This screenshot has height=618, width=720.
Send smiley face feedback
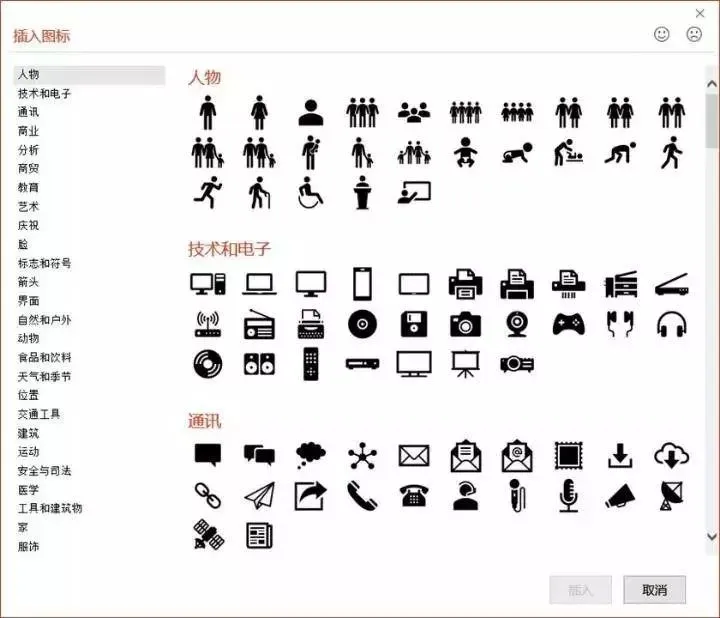(662, 34)
